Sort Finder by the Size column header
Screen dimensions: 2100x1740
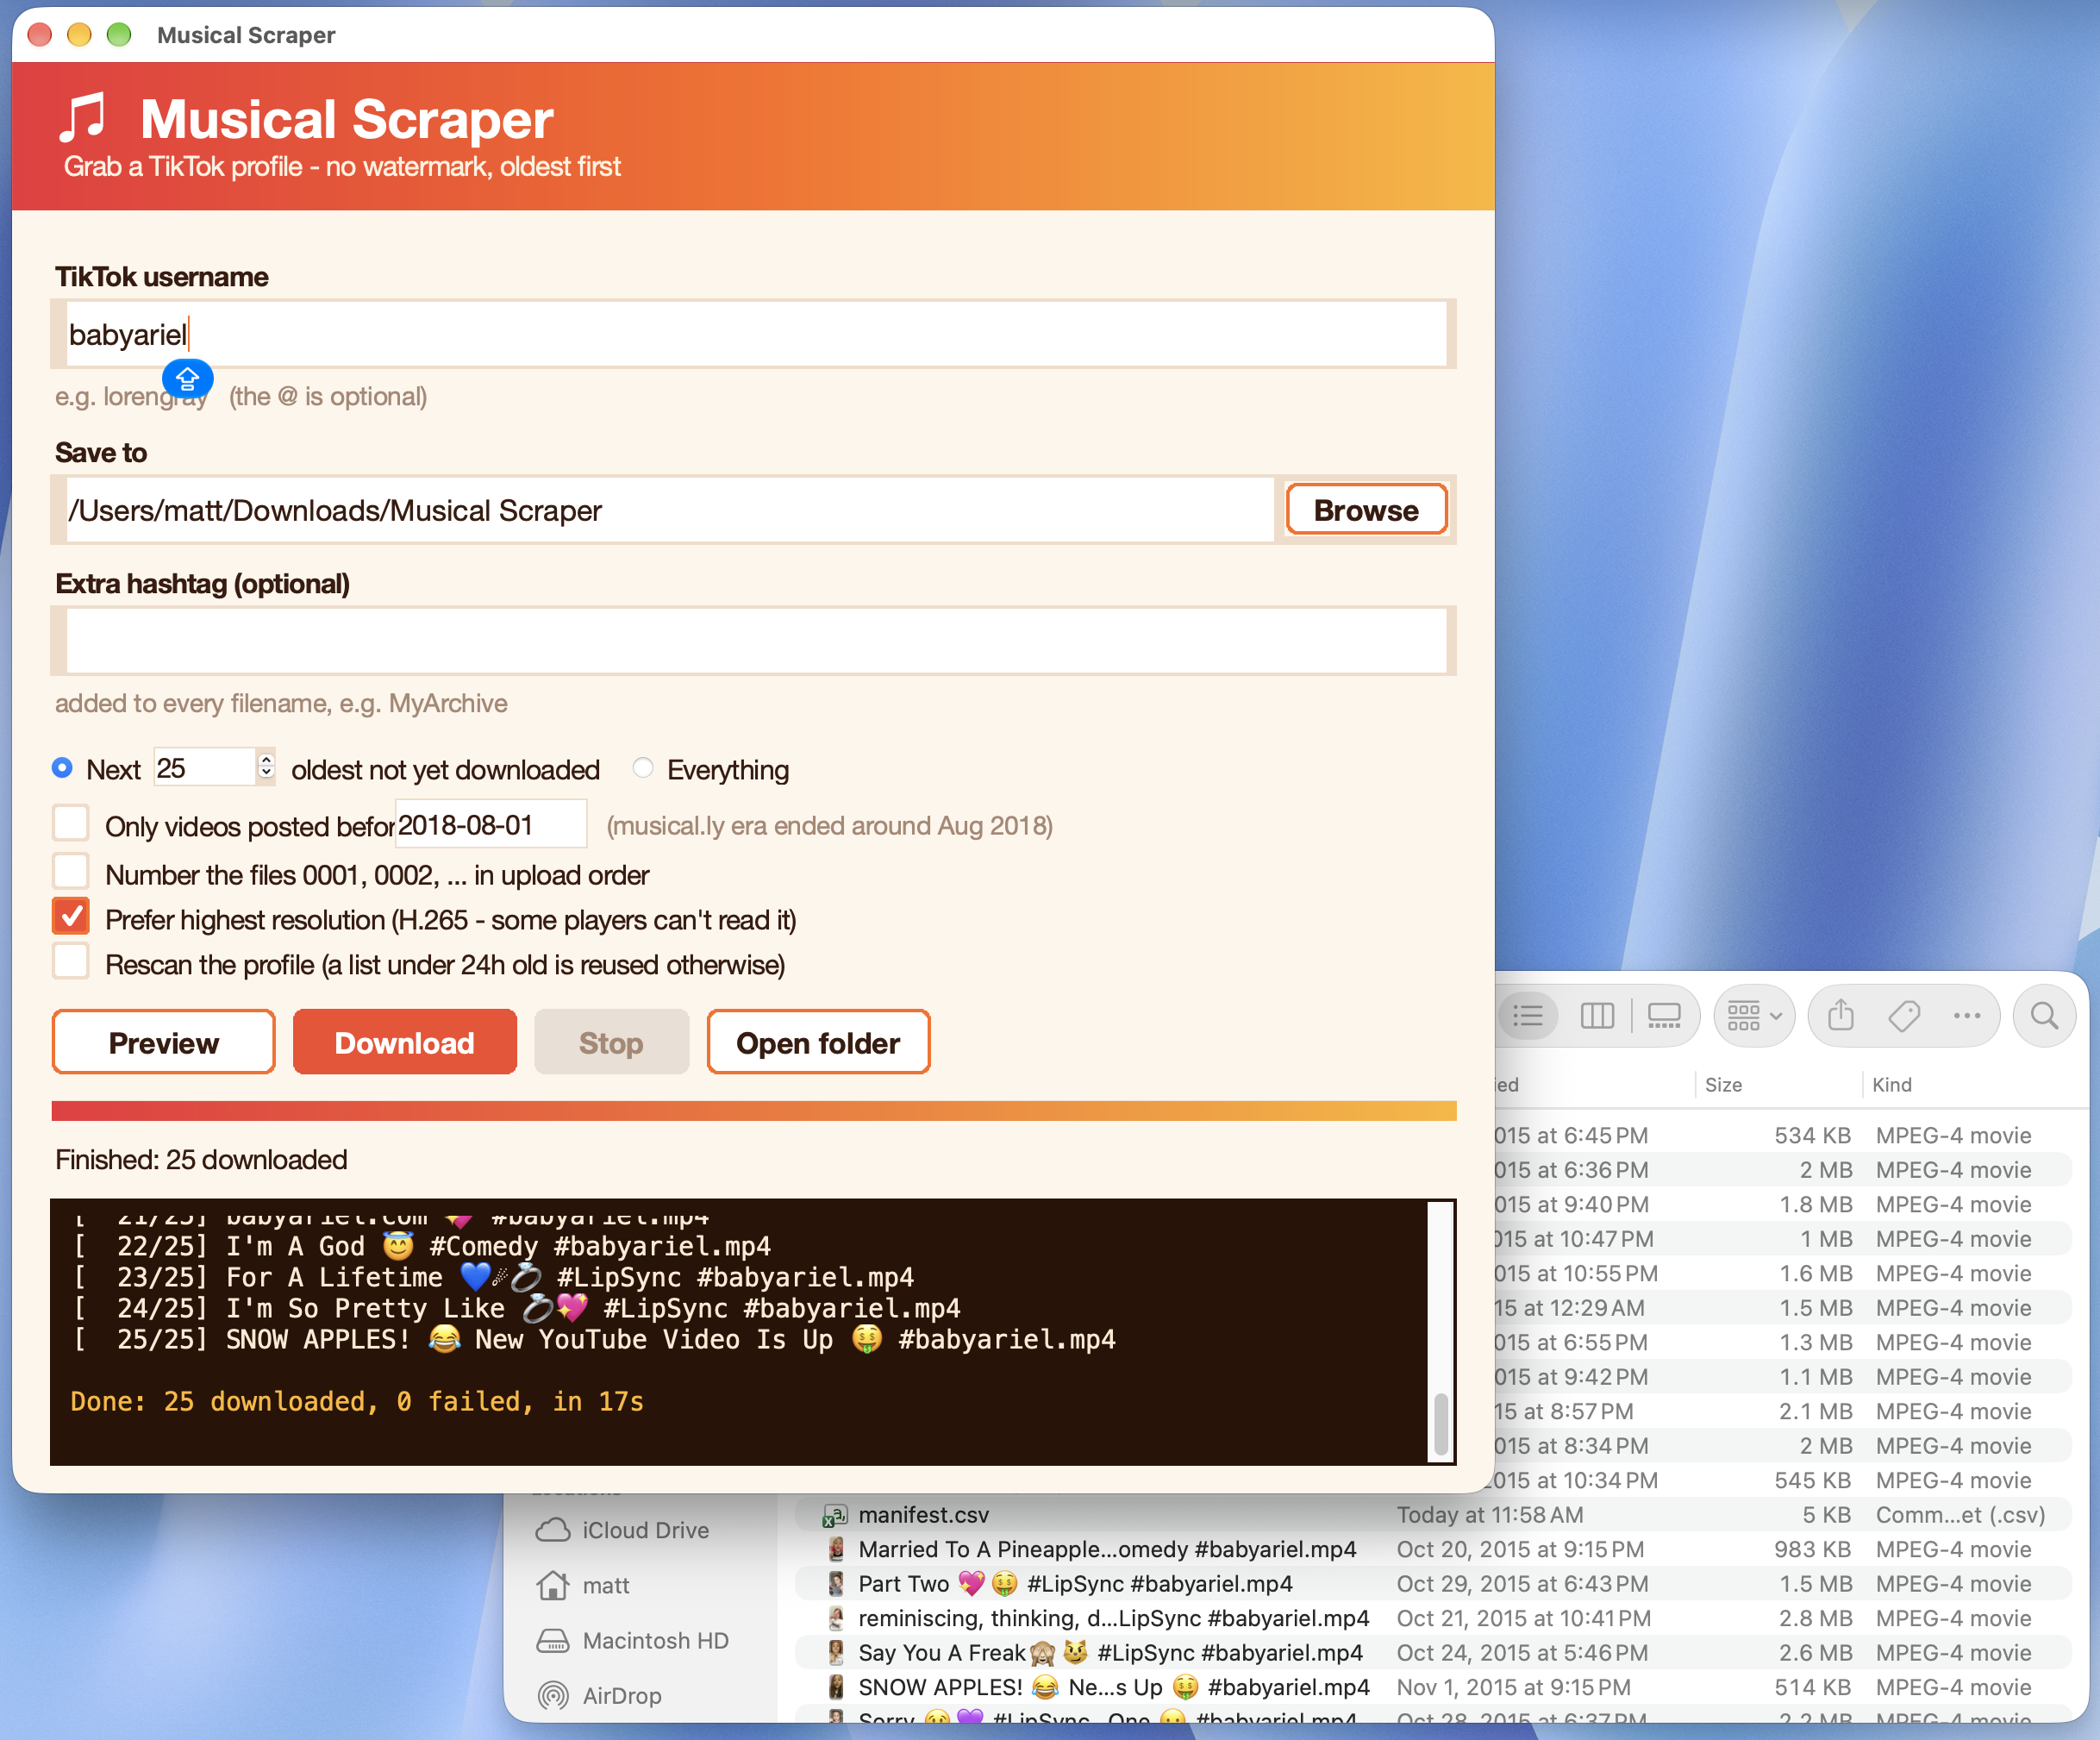(x=1723, y=1085)
